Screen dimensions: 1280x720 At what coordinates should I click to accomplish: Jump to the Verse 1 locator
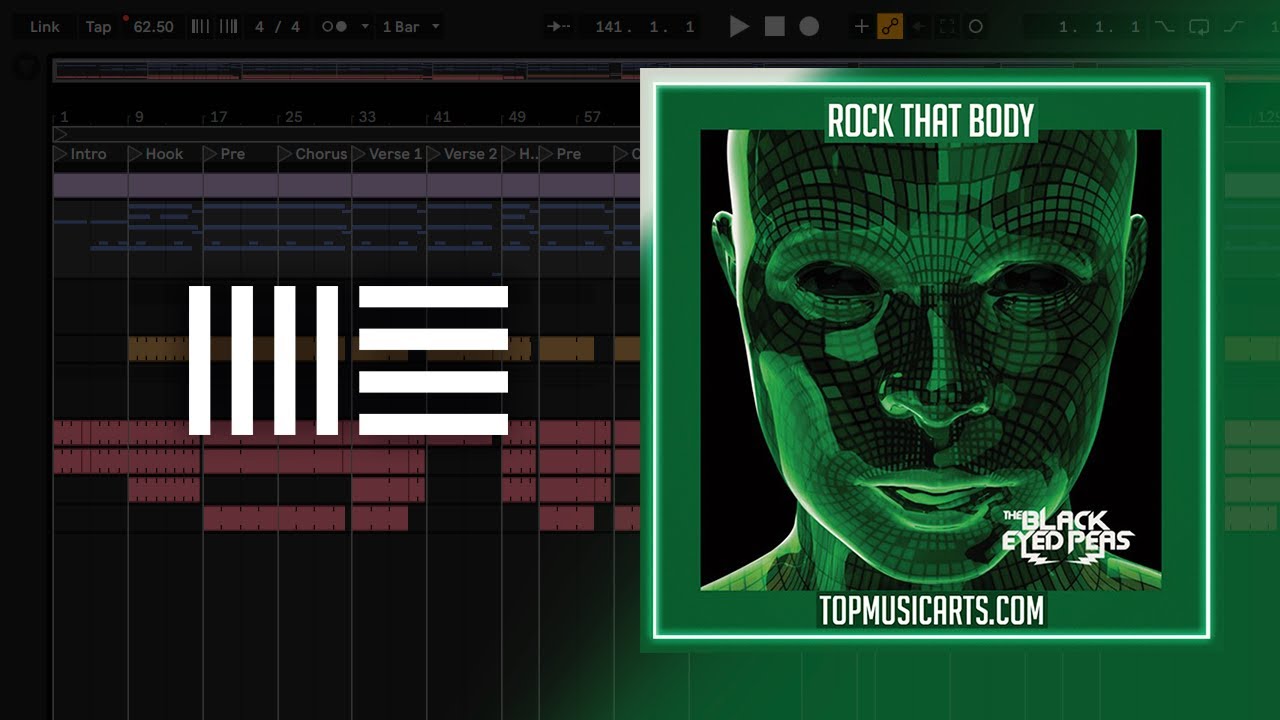pyautogui.click(x=388, y=154)
